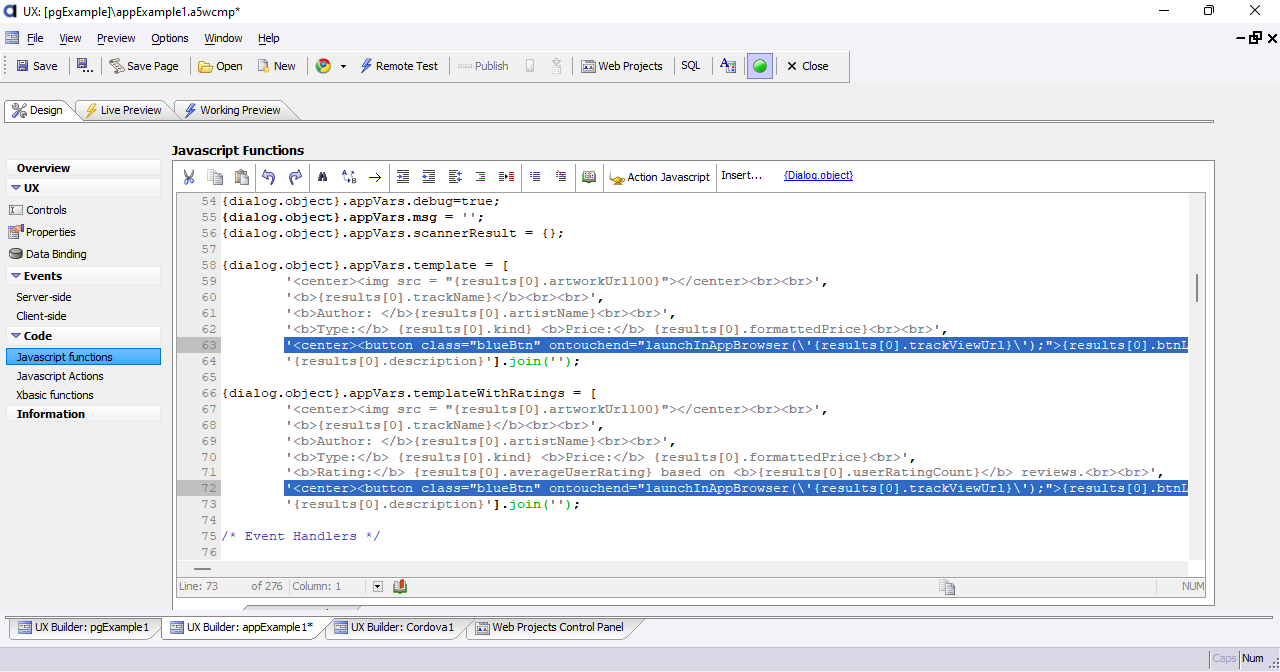Open the Preview menu
The width and height of the screenshot is (1280, 672).
point(116,38)
